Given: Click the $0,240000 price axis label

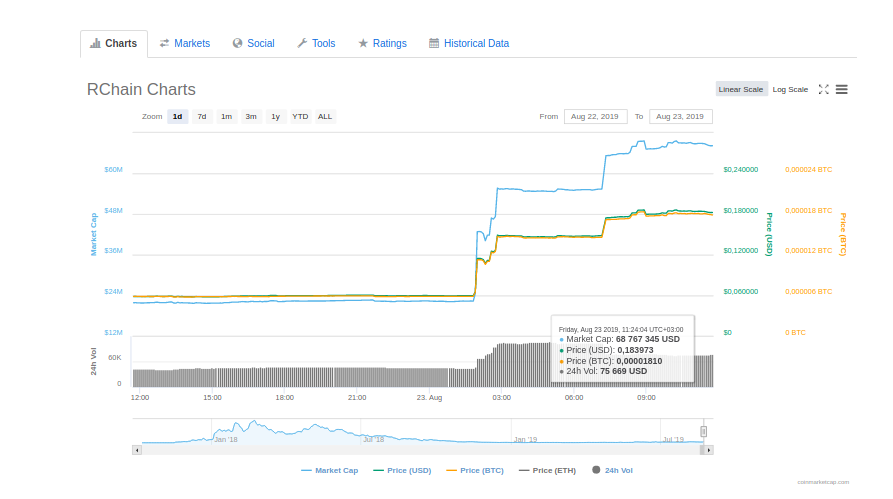Looking at the screenshot, I should [x=740, y=170].
